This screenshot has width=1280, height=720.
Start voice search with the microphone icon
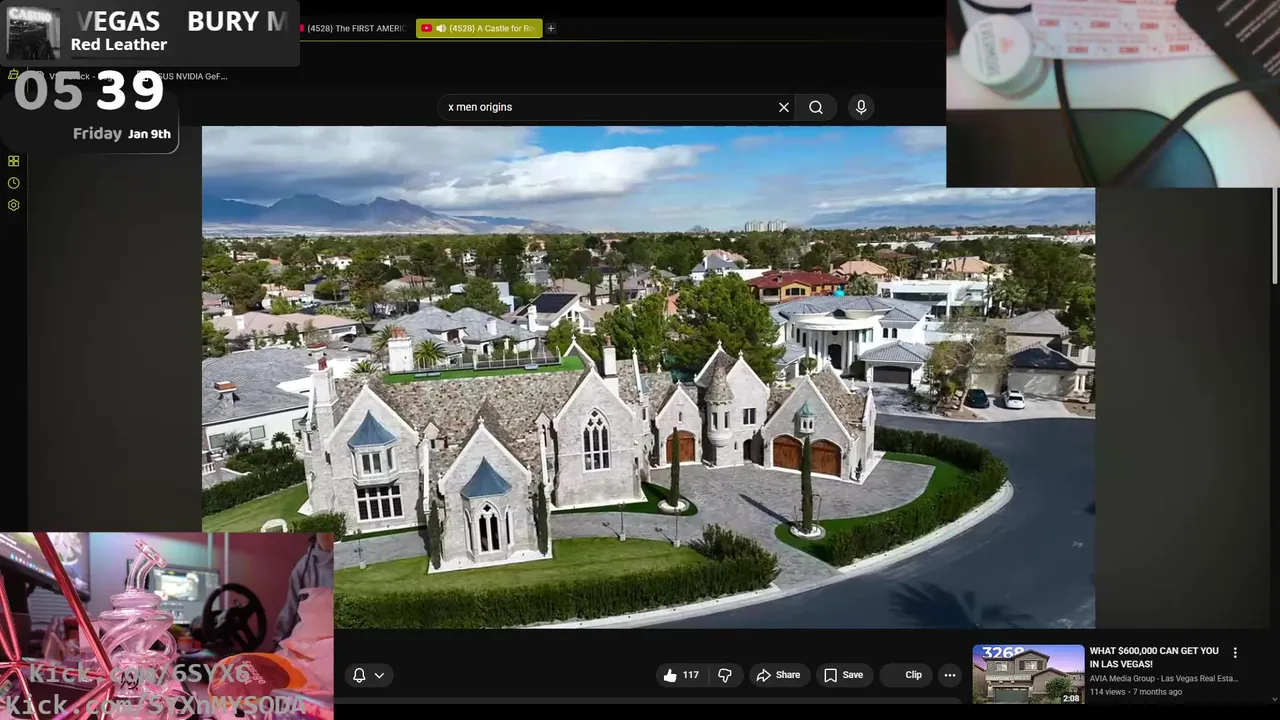[x=861, y=107]
